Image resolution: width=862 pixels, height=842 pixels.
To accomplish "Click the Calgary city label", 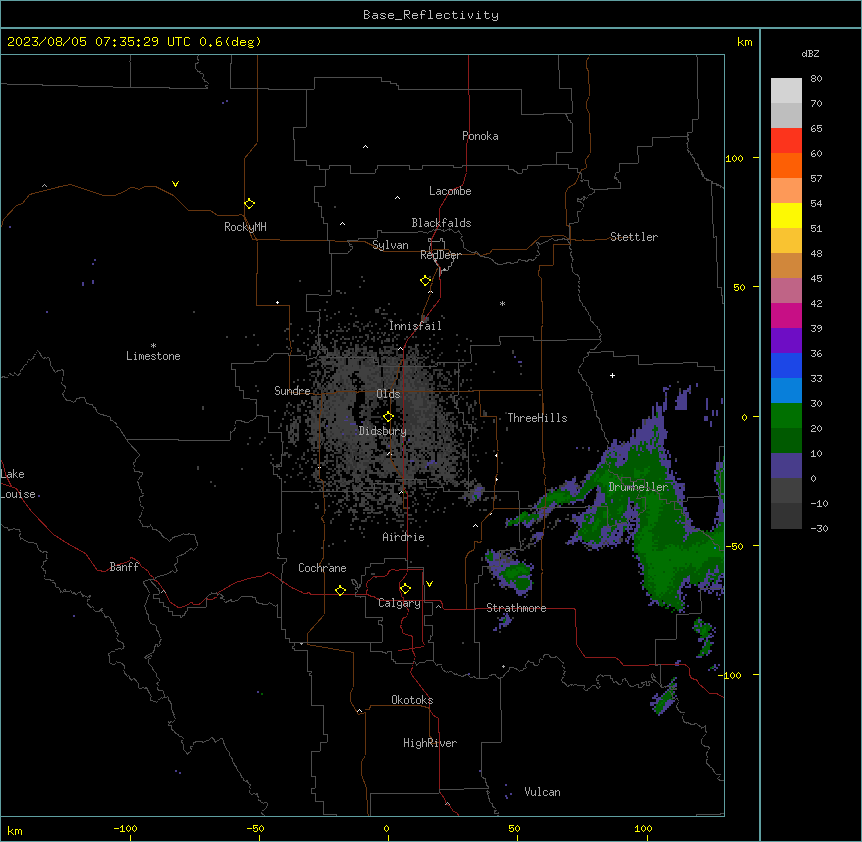I will [x=399, y=603].
